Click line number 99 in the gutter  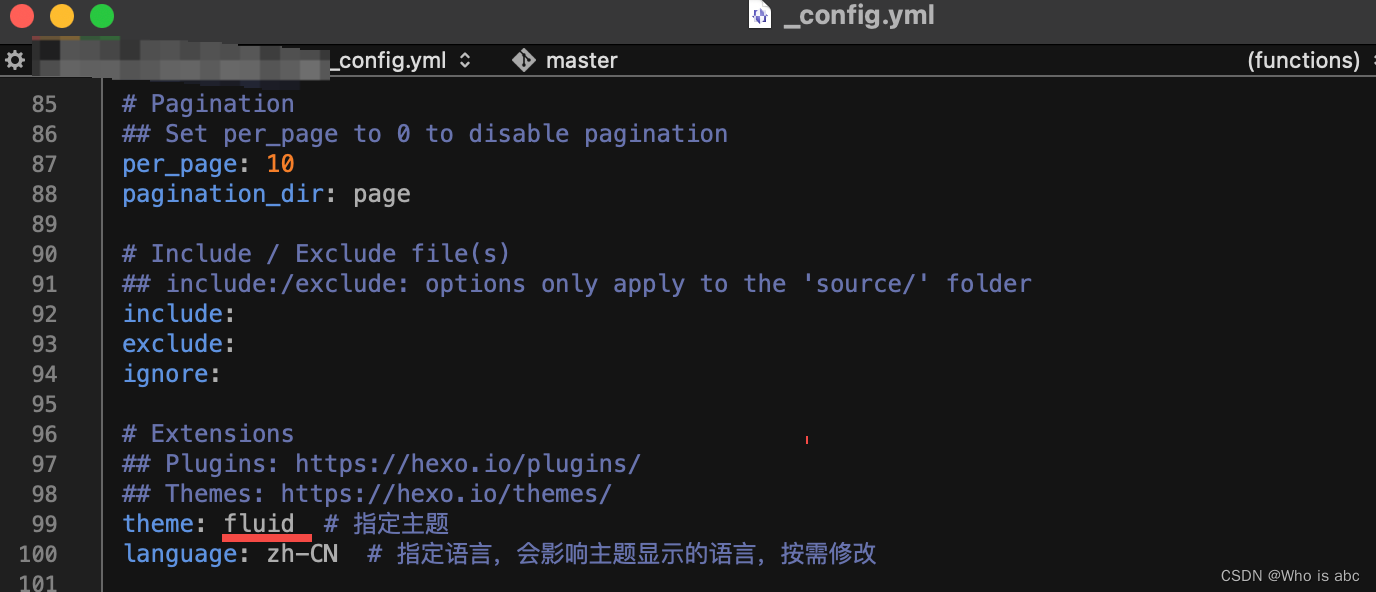44,523
